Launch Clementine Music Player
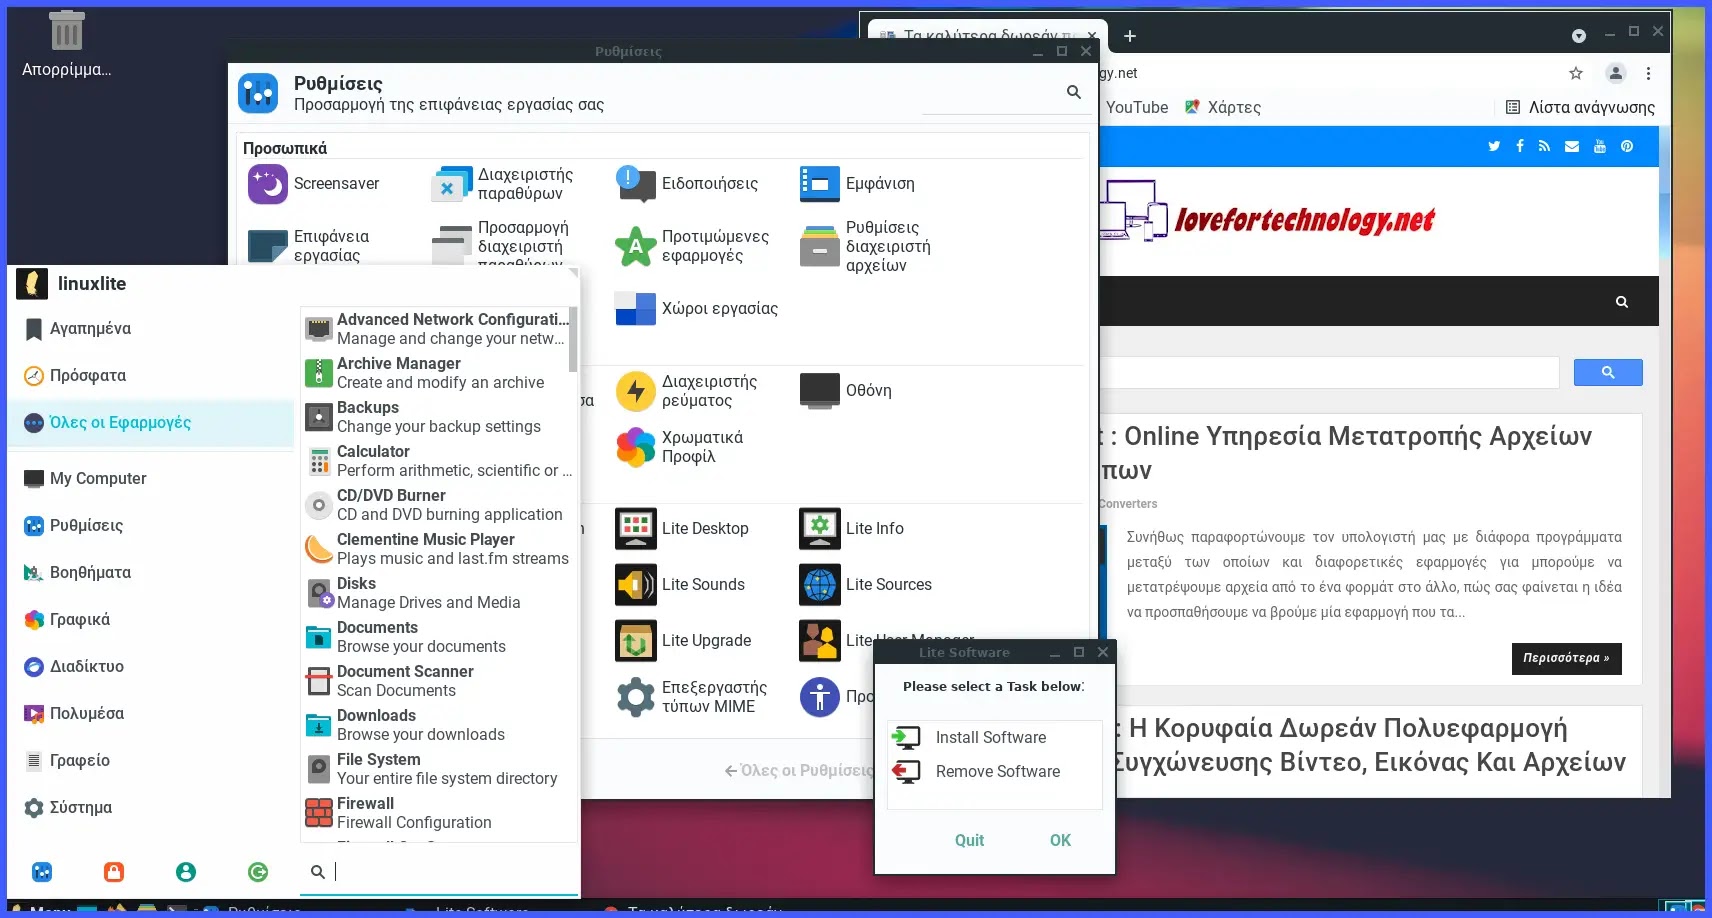 436,549
